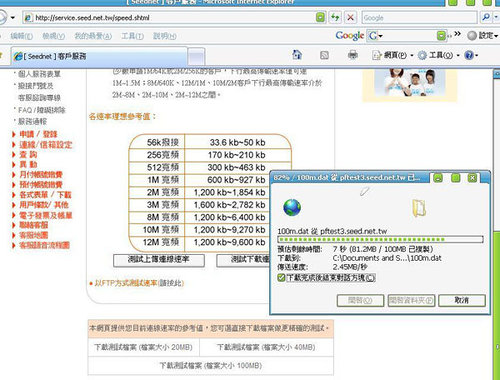Open the 說明(H) menu
This screenshot has height=380, width=500.
165,36
